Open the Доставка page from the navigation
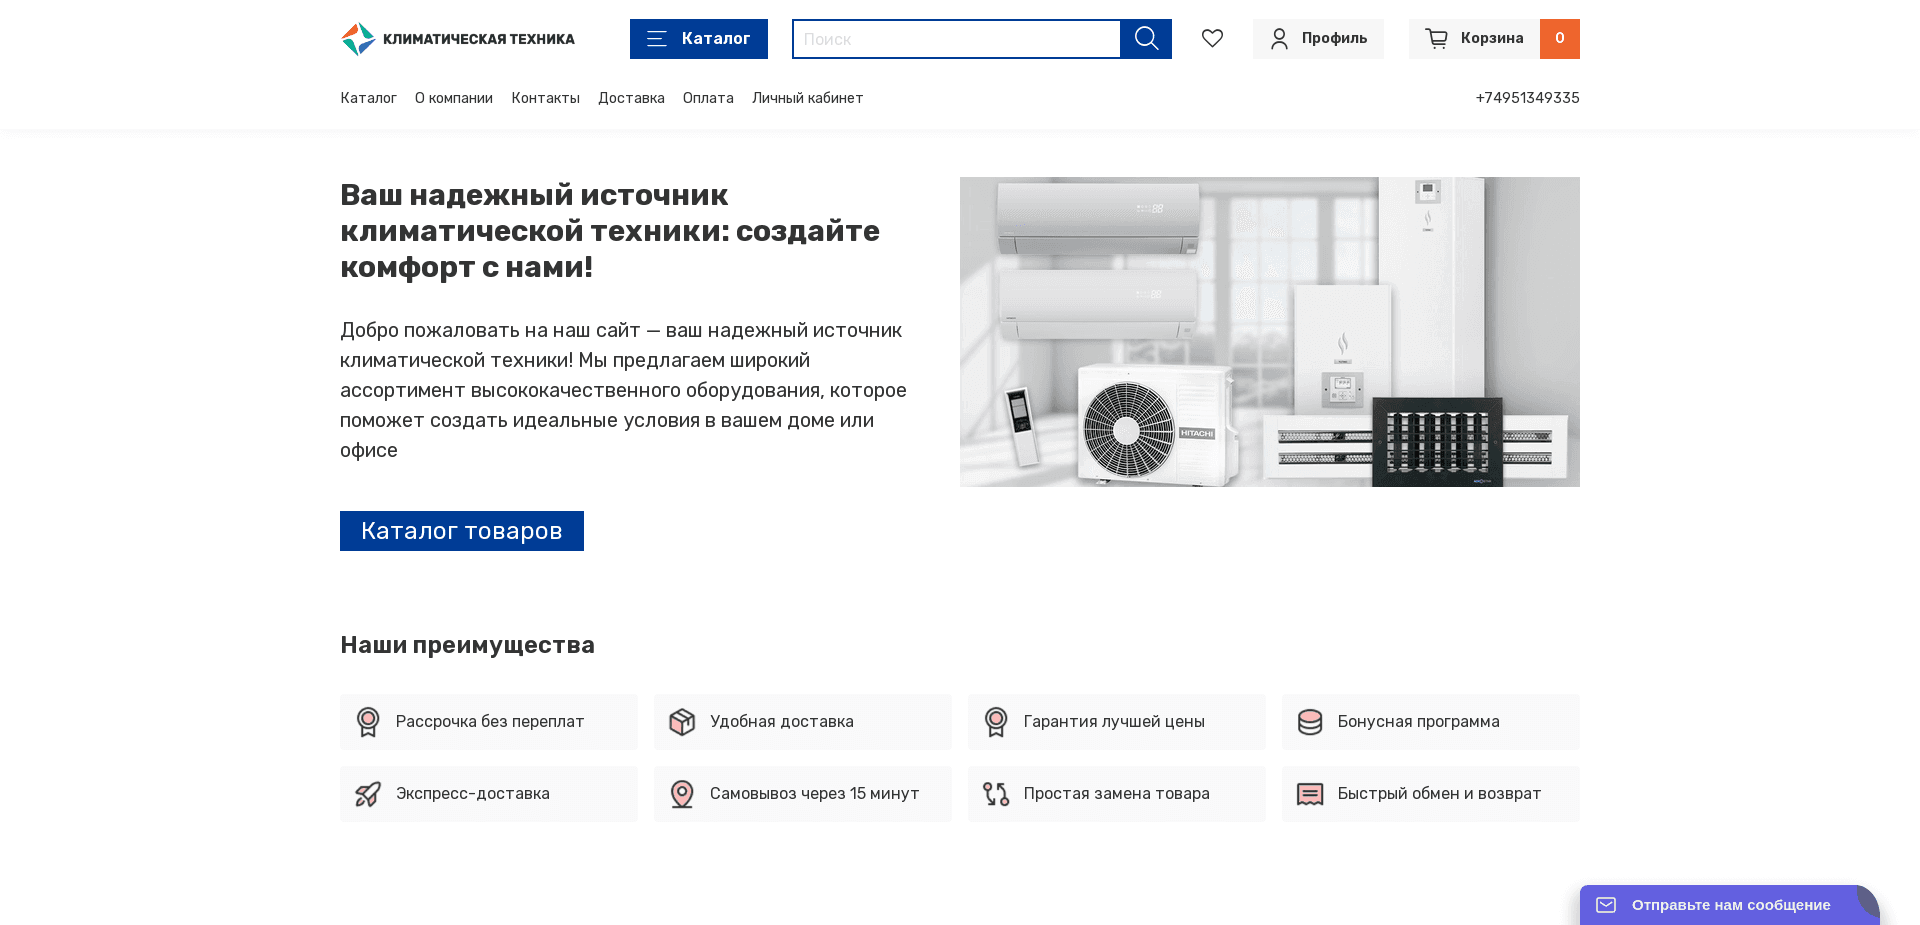The image size is (1920, 925). pos(631,98)
